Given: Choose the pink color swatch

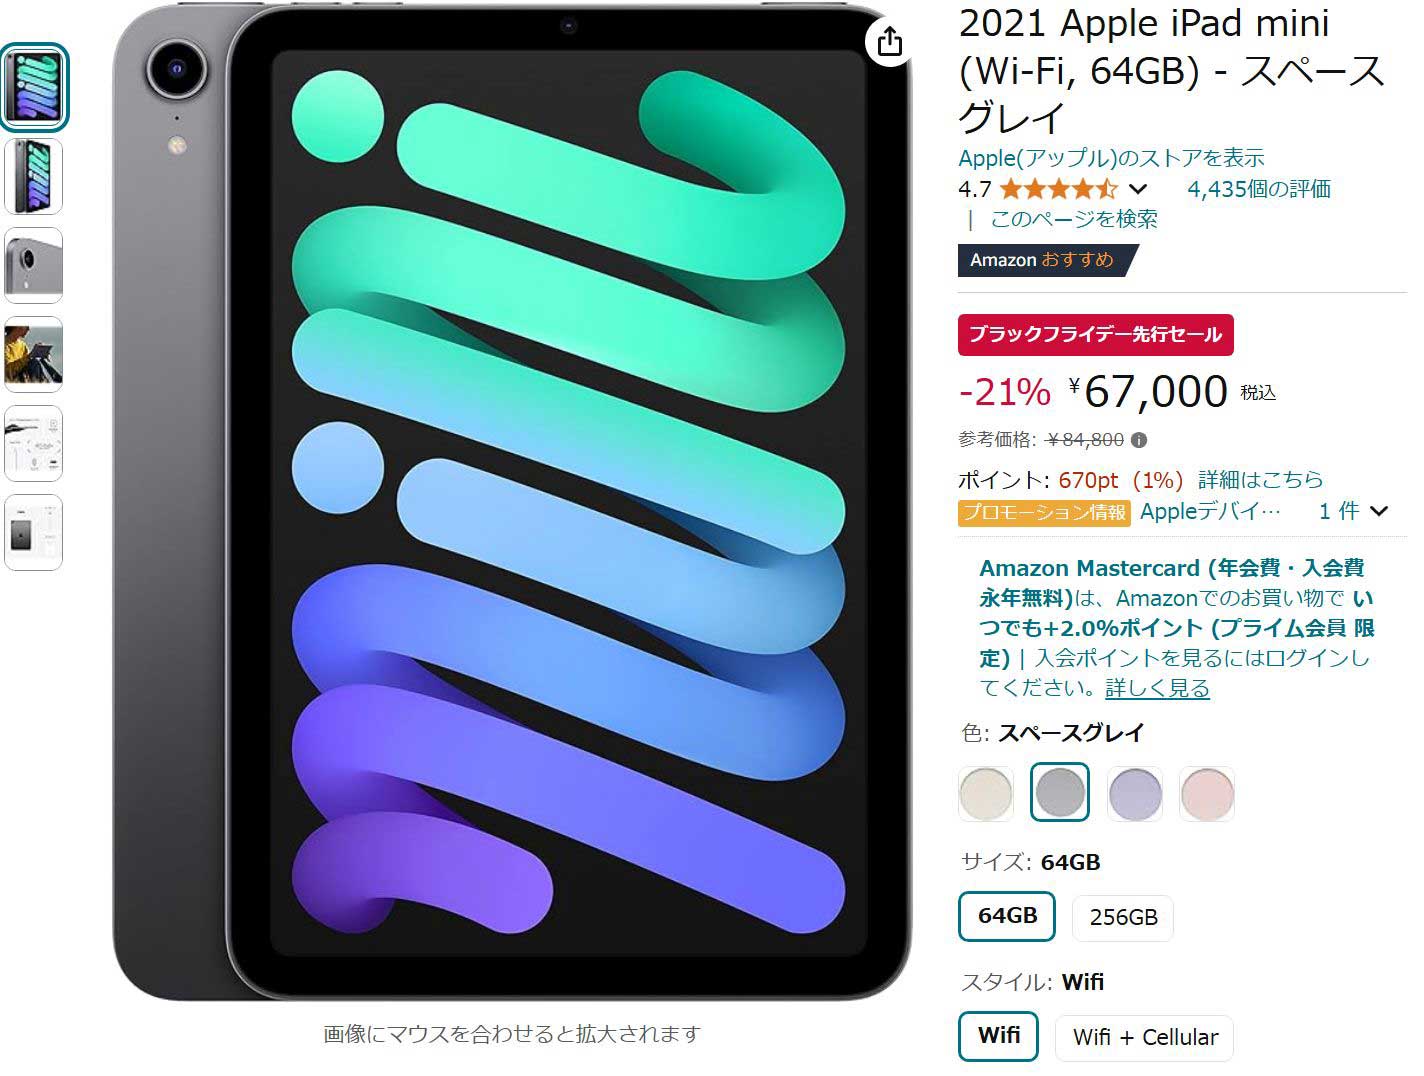Looking at the screenshot, I should (1207, 793).
